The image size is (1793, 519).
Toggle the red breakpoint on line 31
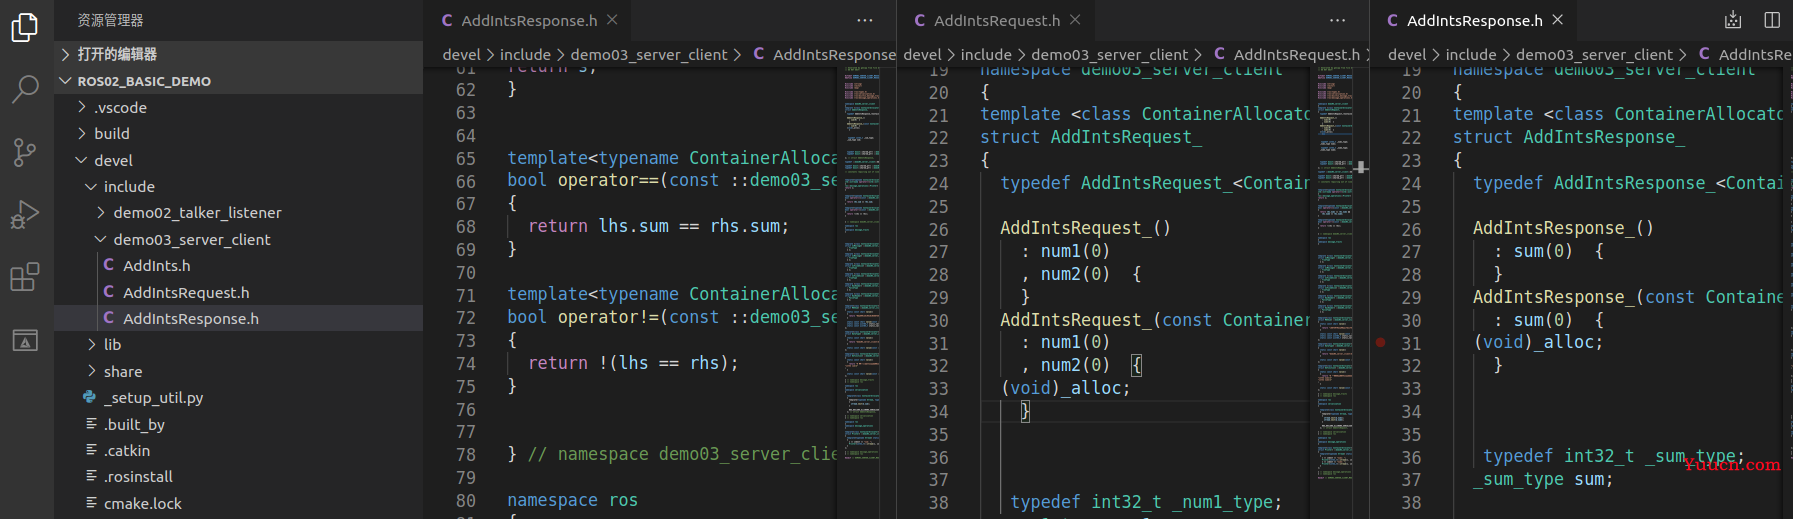click(1381, 343)
